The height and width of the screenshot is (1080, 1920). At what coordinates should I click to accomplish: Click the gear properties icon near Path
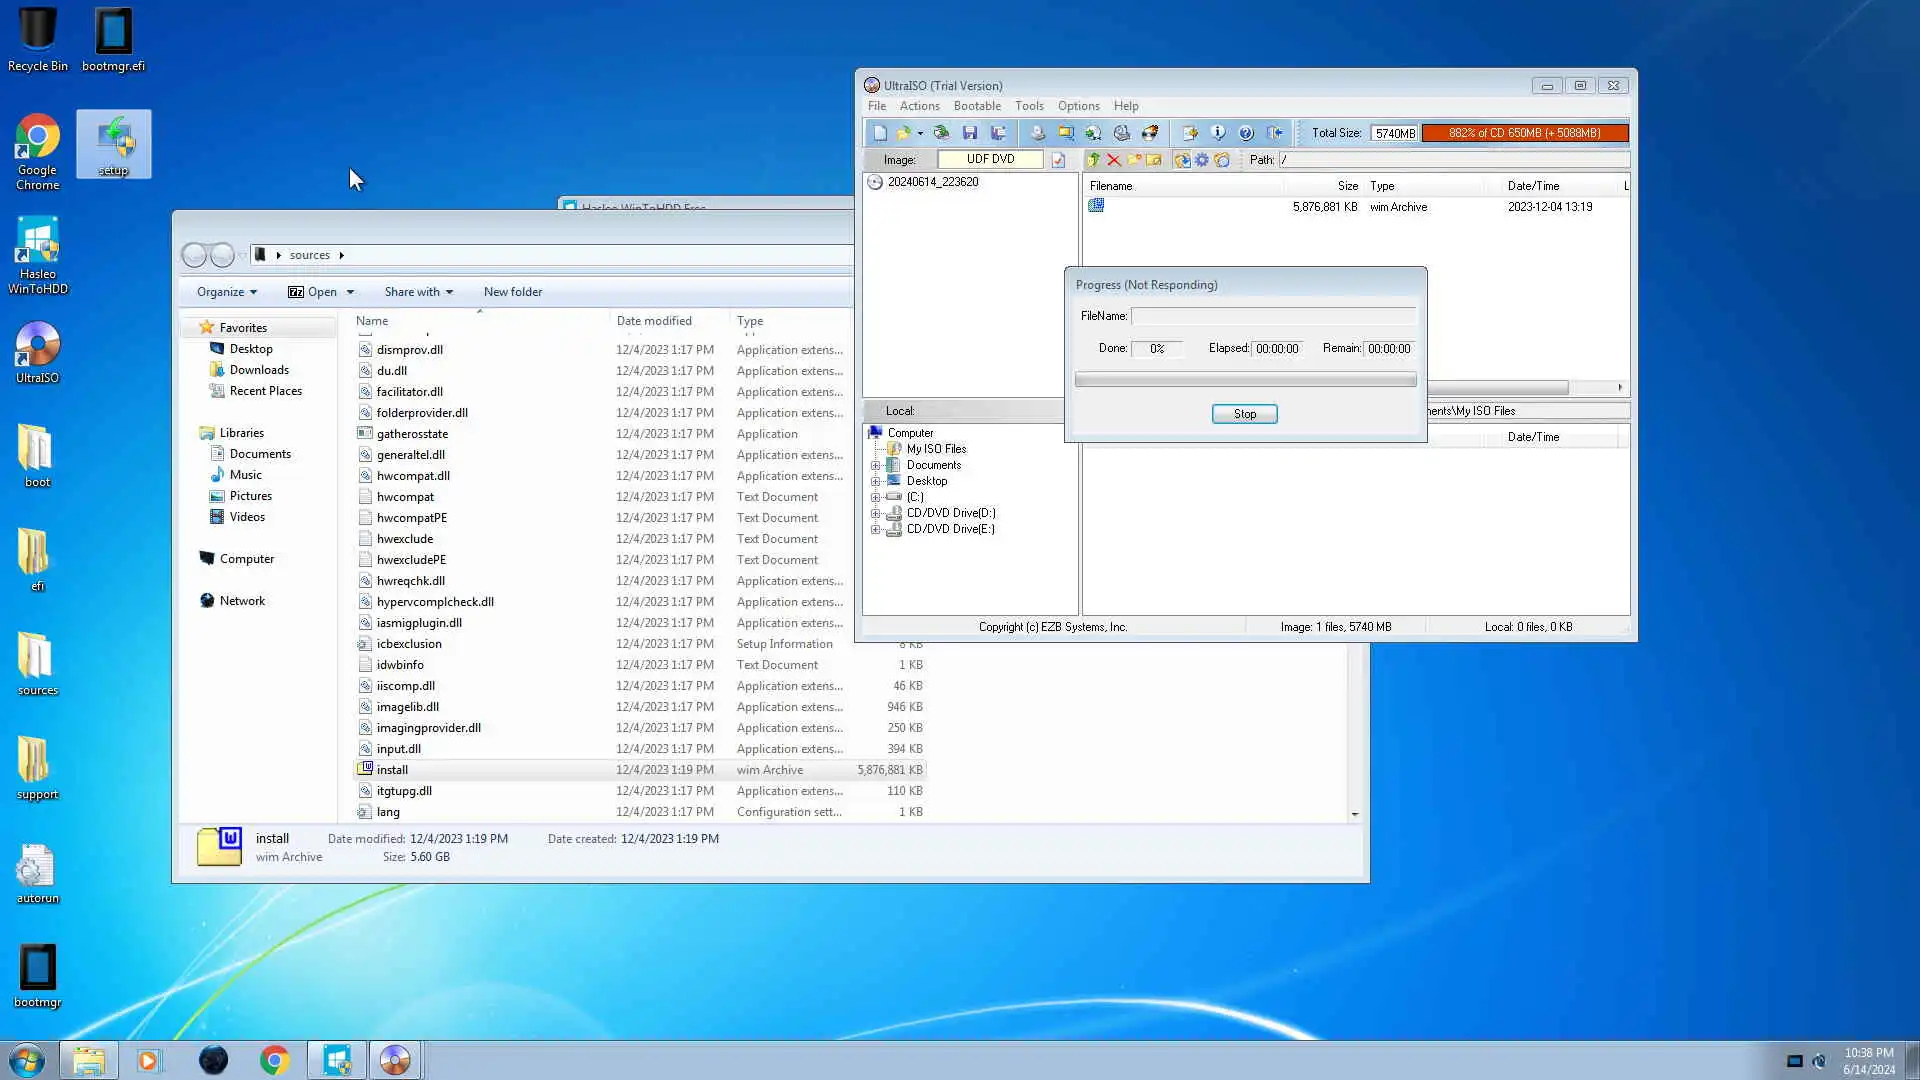point(1202,160)
